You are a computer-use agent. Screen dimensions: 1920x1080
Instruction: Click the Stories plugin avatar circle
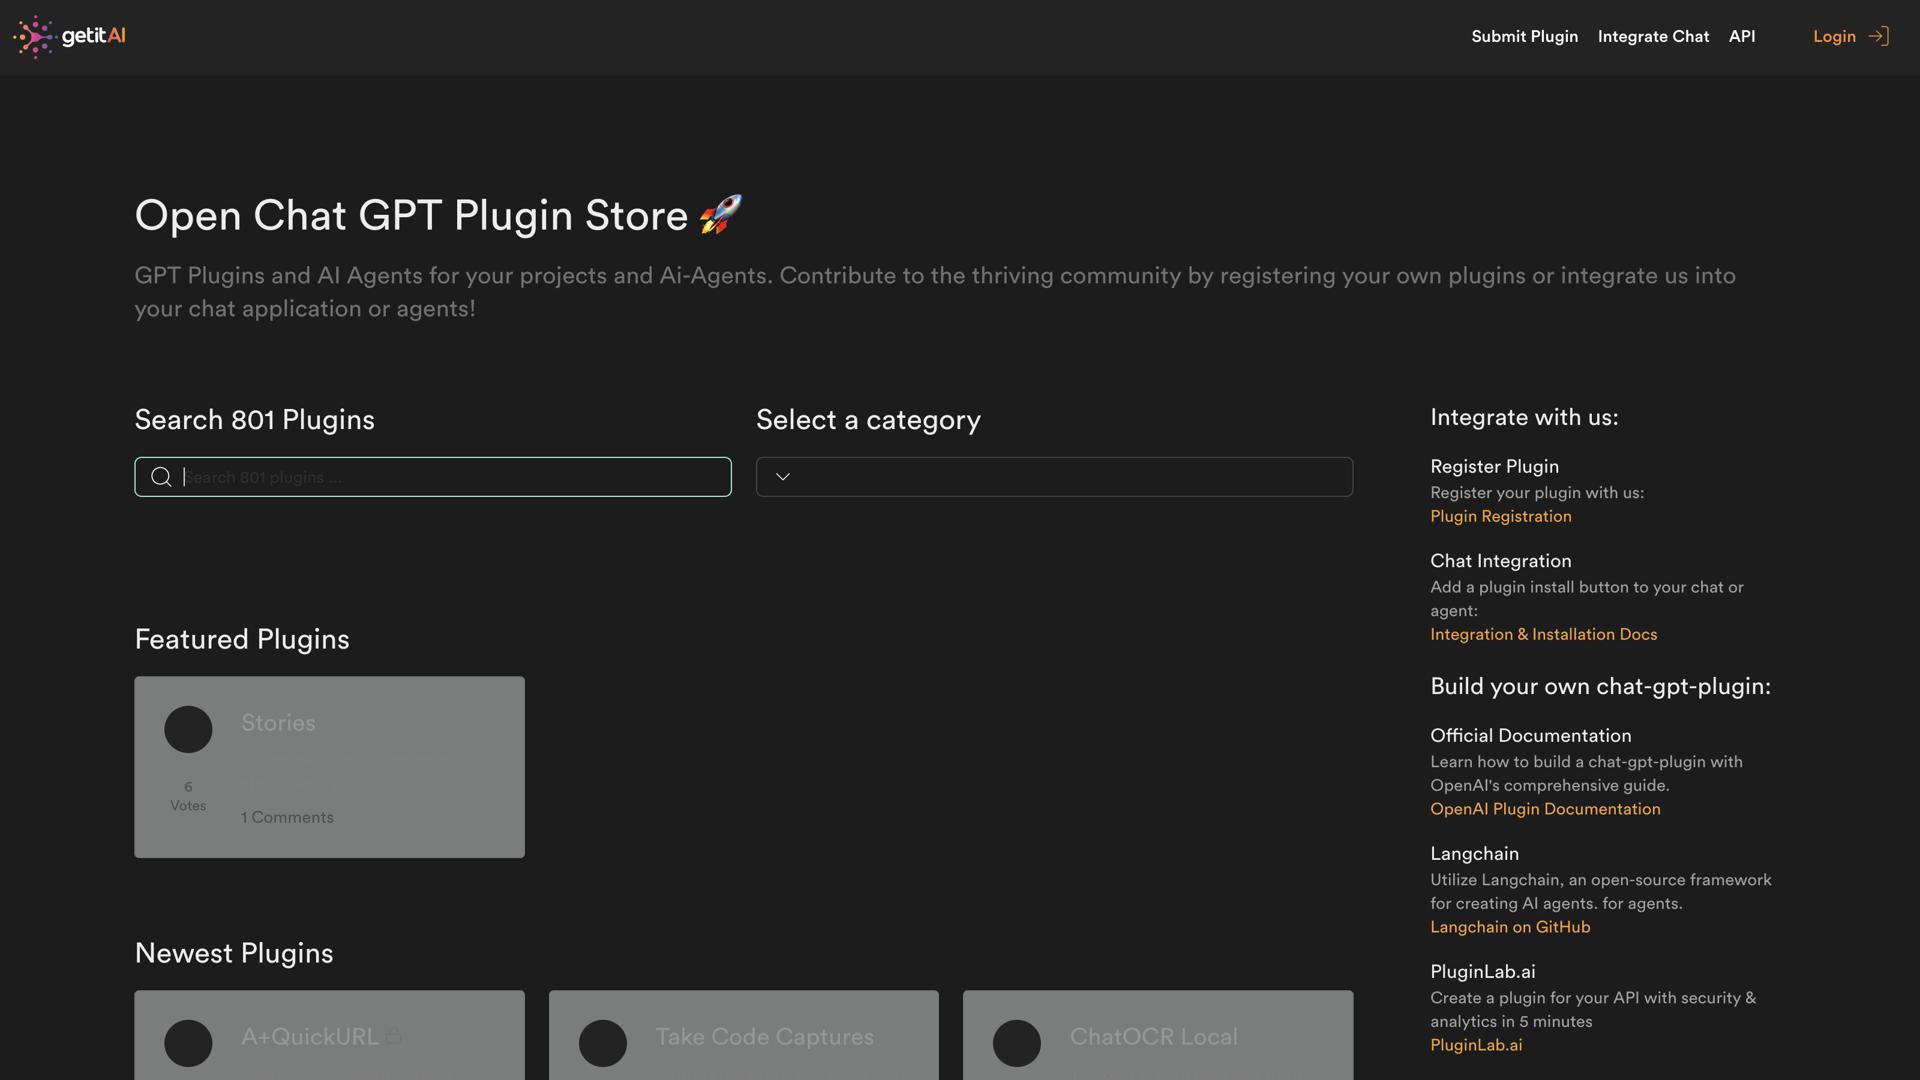tap(188, 729)
